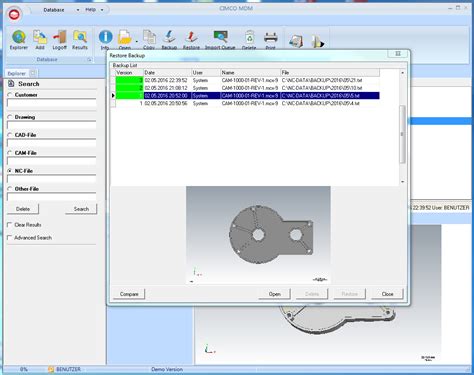Click the blue Info icon

coord(105,37)
